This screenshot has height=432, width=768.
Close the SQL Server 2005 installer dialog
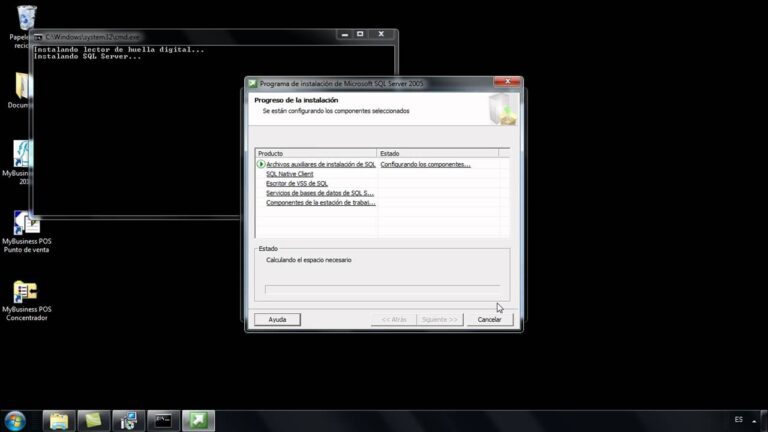[x=507, y=81]
